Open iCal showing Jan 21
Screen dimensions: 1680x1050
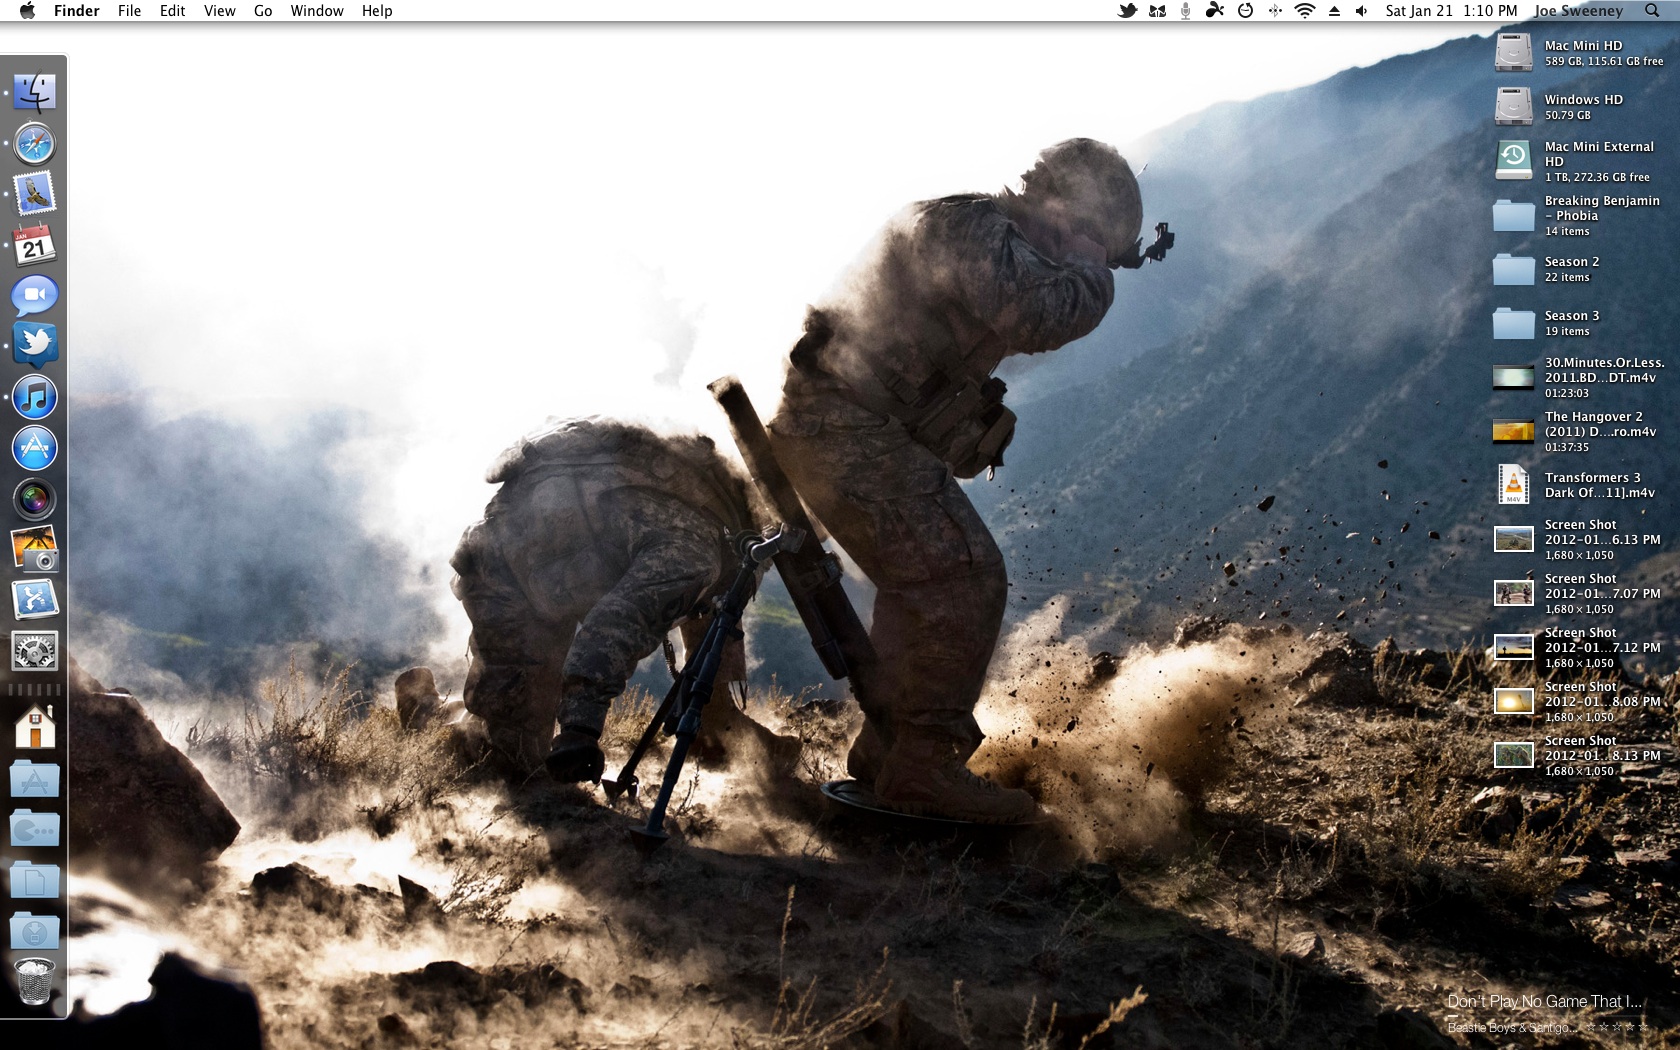click(34, 245)
